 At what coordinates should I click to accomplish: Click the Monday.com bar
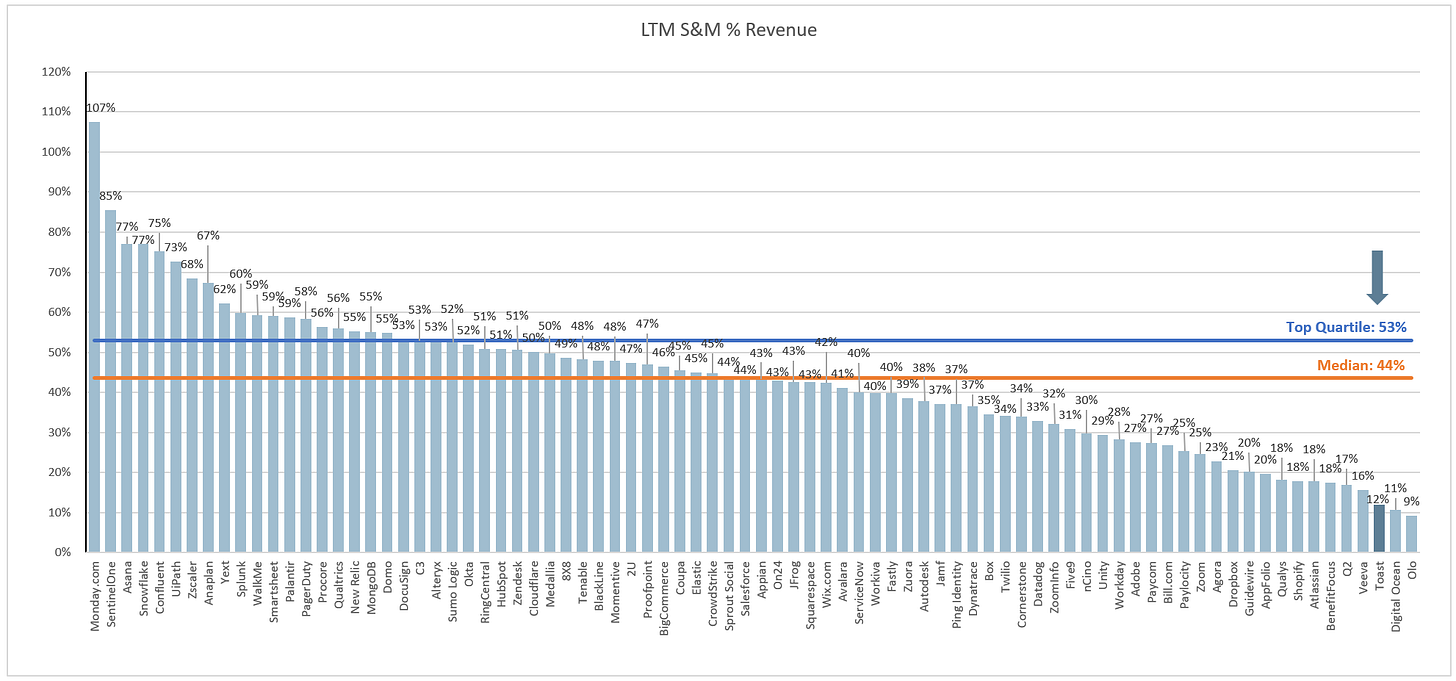point(94,337)
